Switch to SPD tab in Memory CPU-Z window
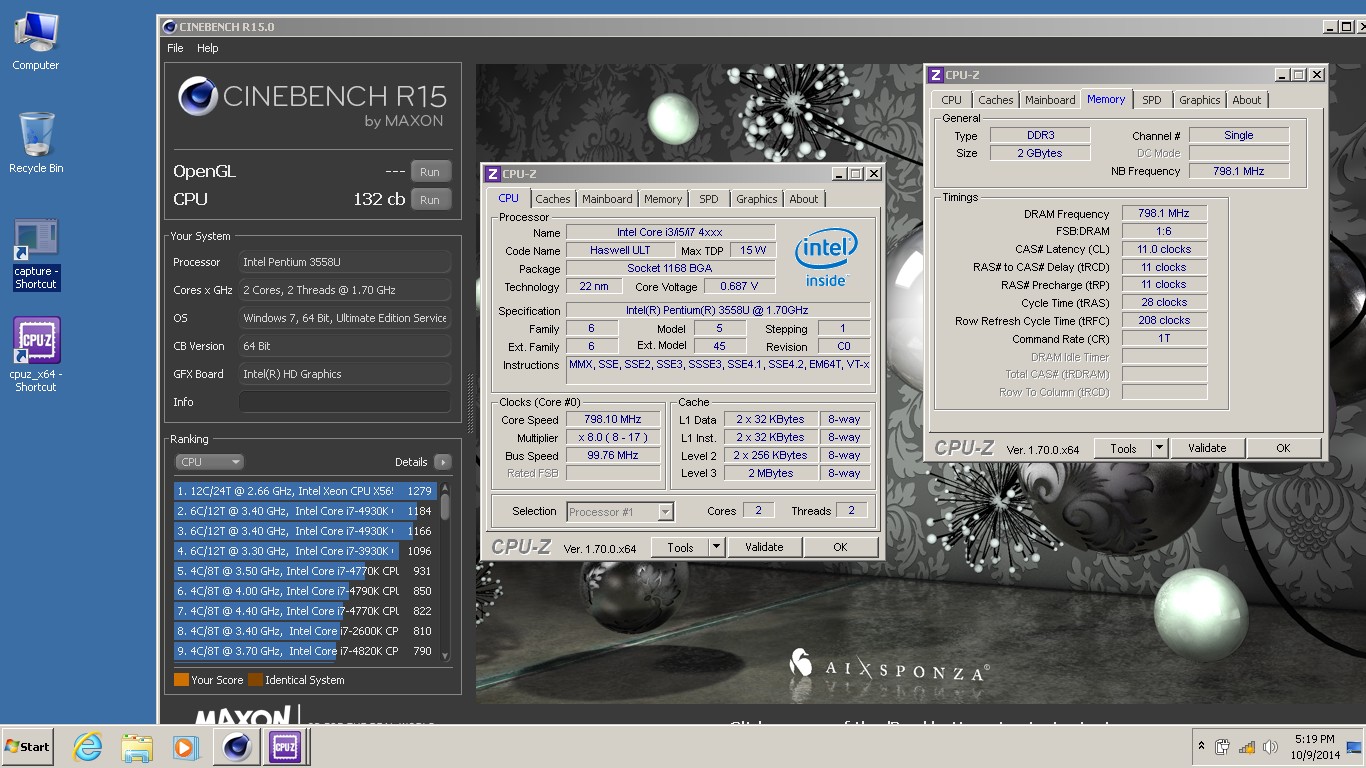The width and height of the screenshot is (1366, 768). point(1152,100)
